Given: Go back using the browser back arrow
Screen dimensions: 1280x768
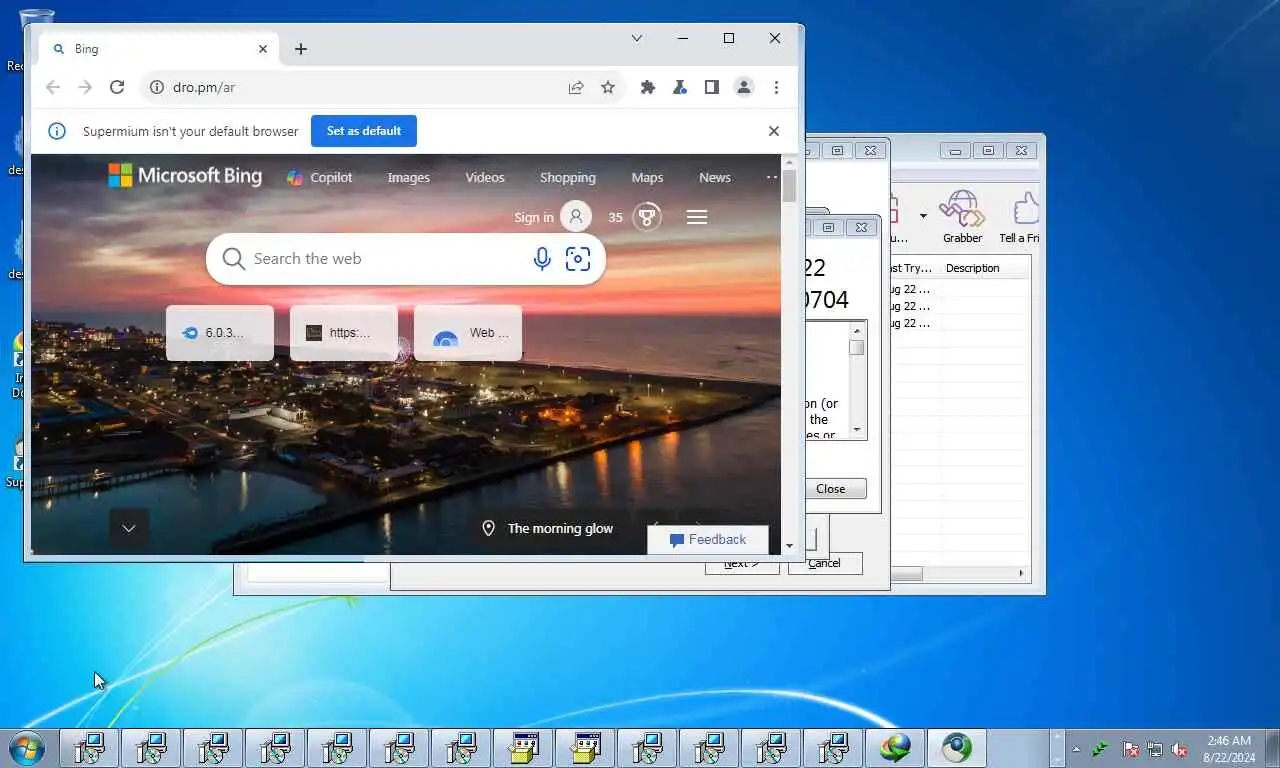Looking at the screenshot, I should coord(53,87).
